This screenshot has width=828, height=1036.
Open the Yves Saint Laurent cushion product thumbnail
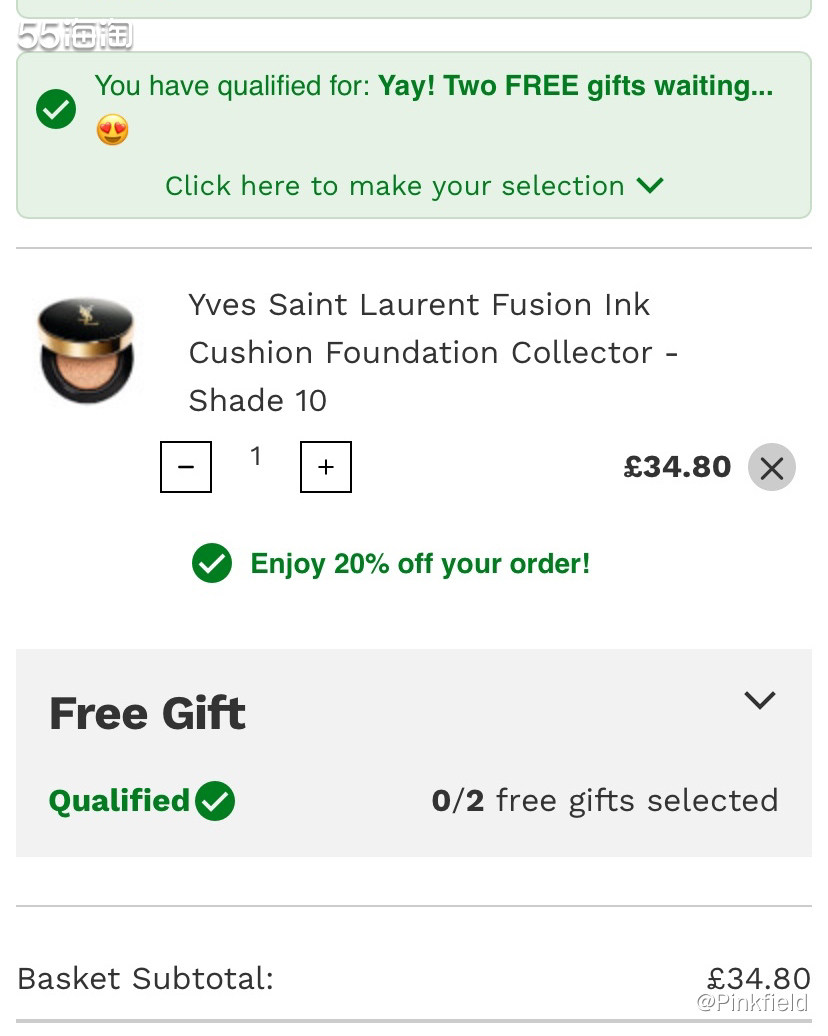tap(86, 350)
